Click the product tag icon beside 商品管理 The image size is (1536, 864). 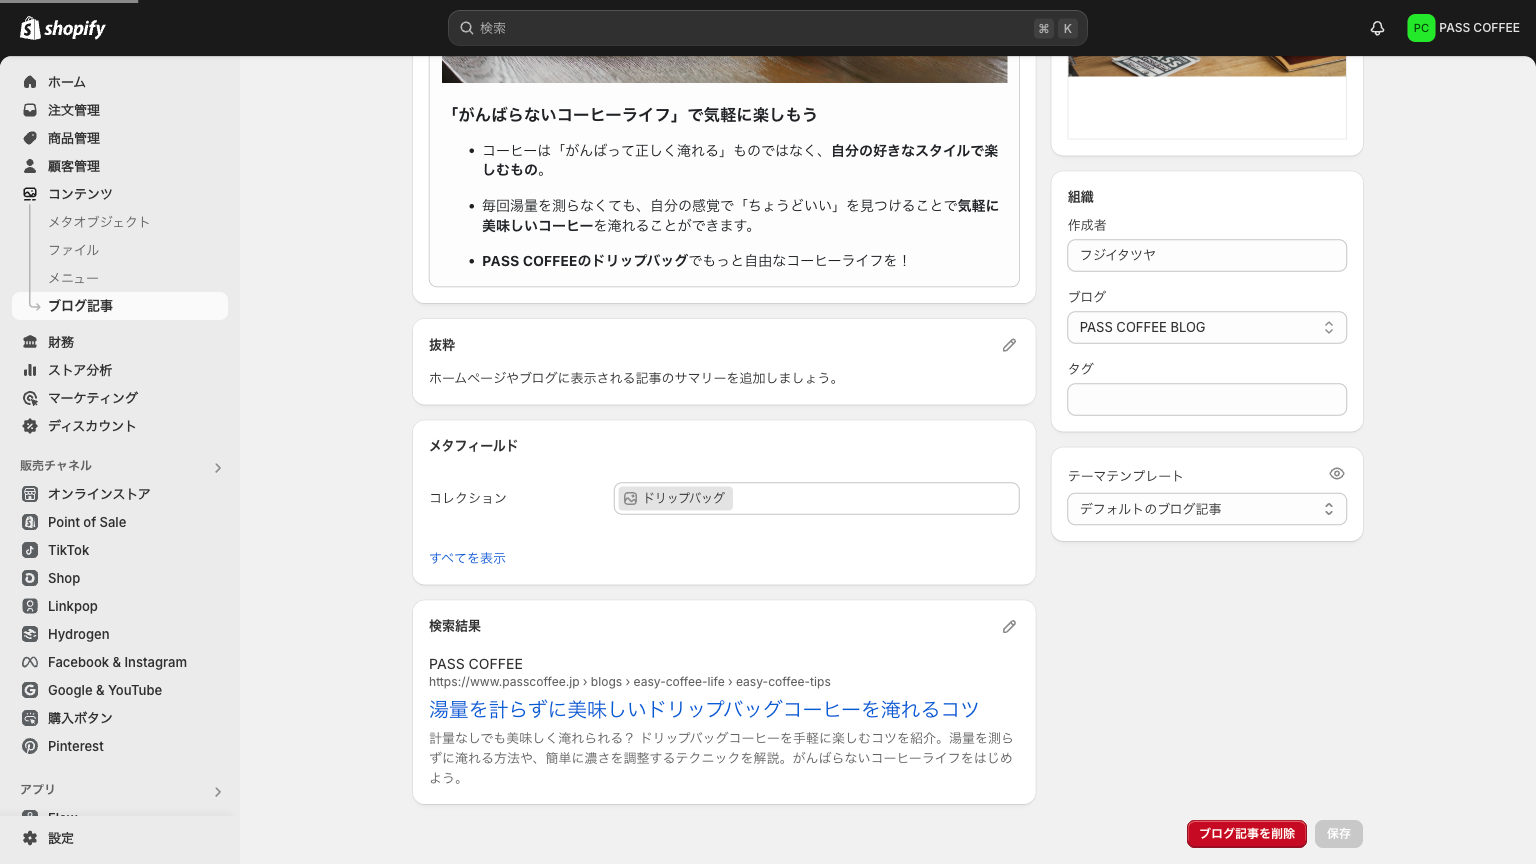30,138
